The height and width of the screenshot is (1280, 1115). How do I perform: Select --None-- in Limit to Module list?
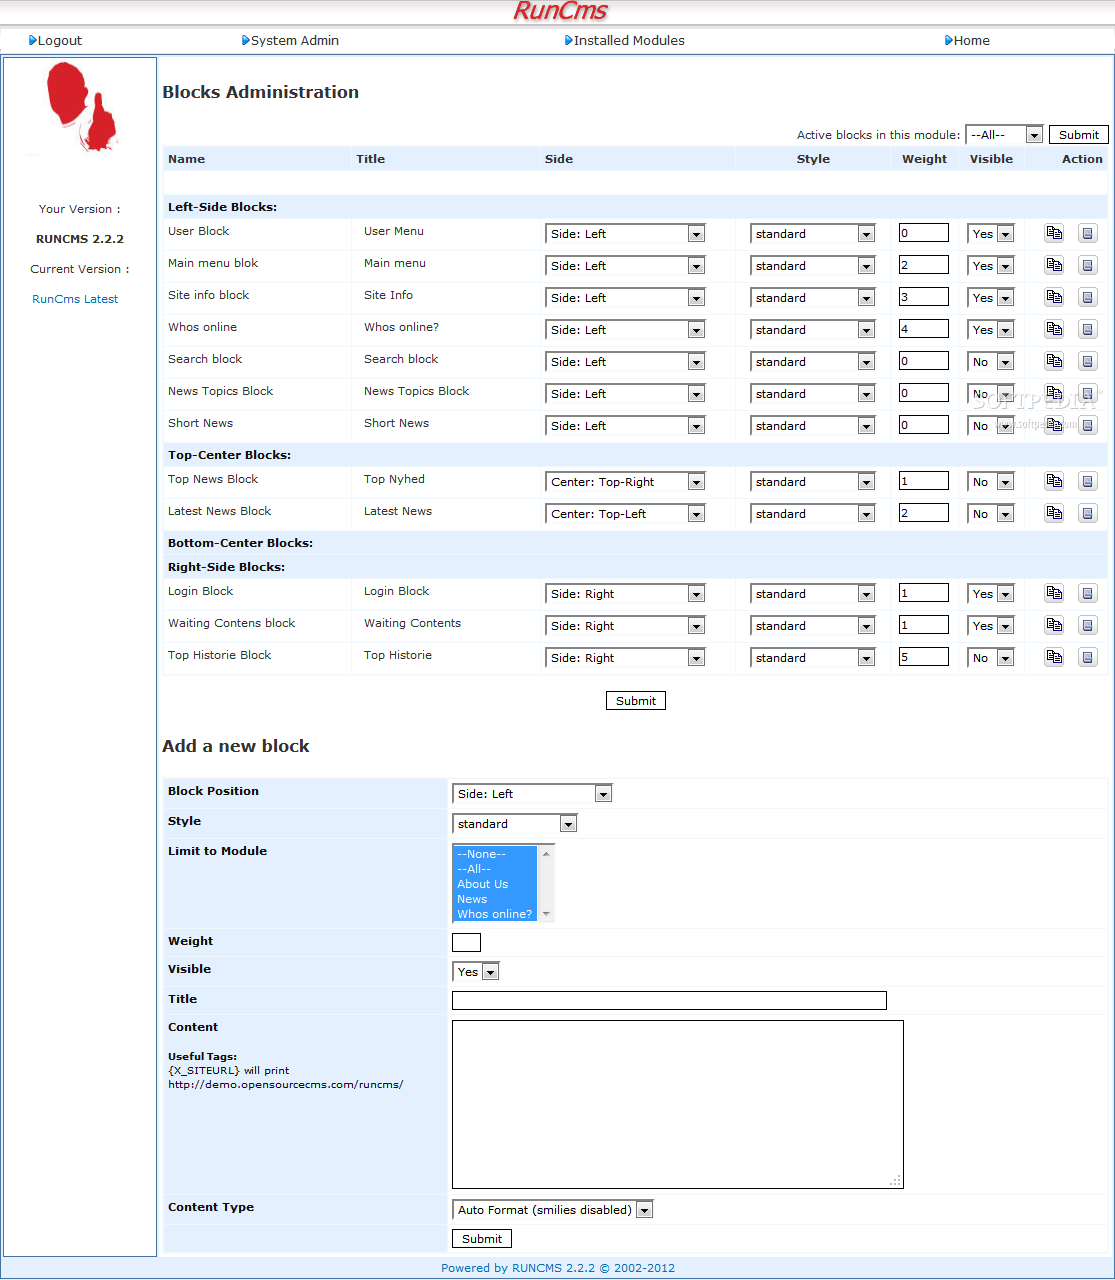(x=495, y=854)
